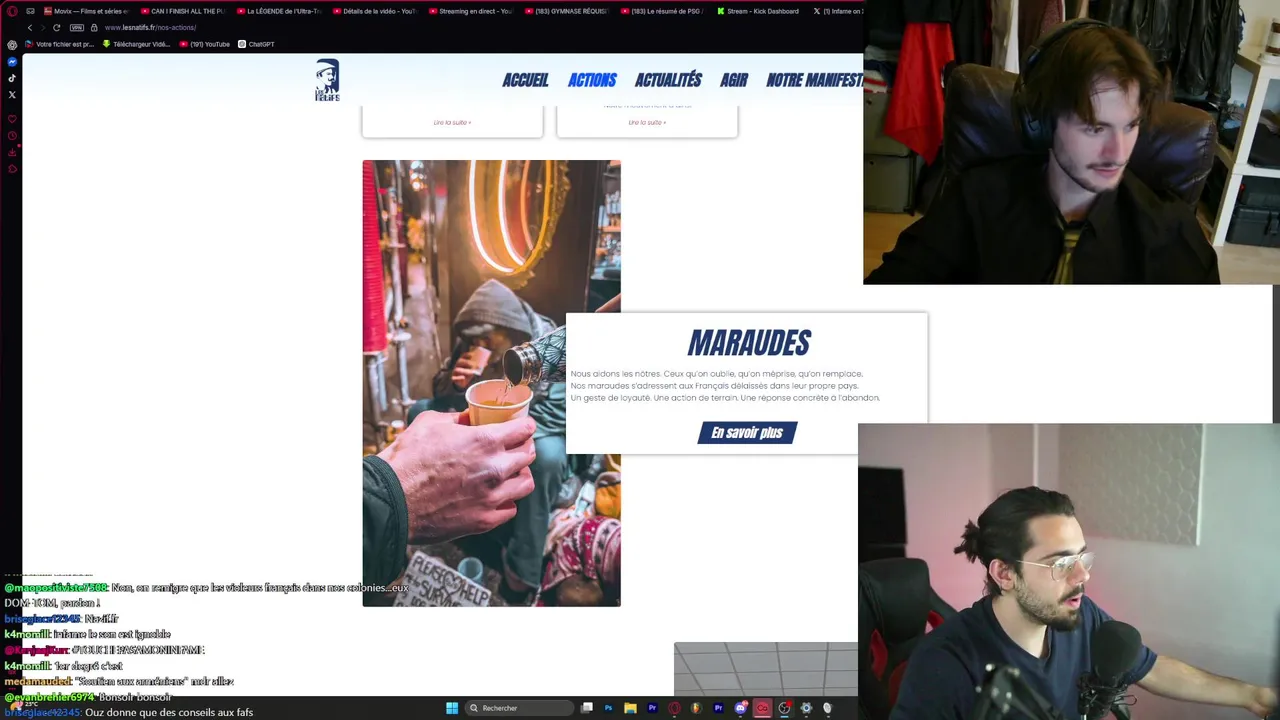Click Les Natifs logo in site header
Viewport: 1280px width, 720px height.
click(x=327, y=80)
